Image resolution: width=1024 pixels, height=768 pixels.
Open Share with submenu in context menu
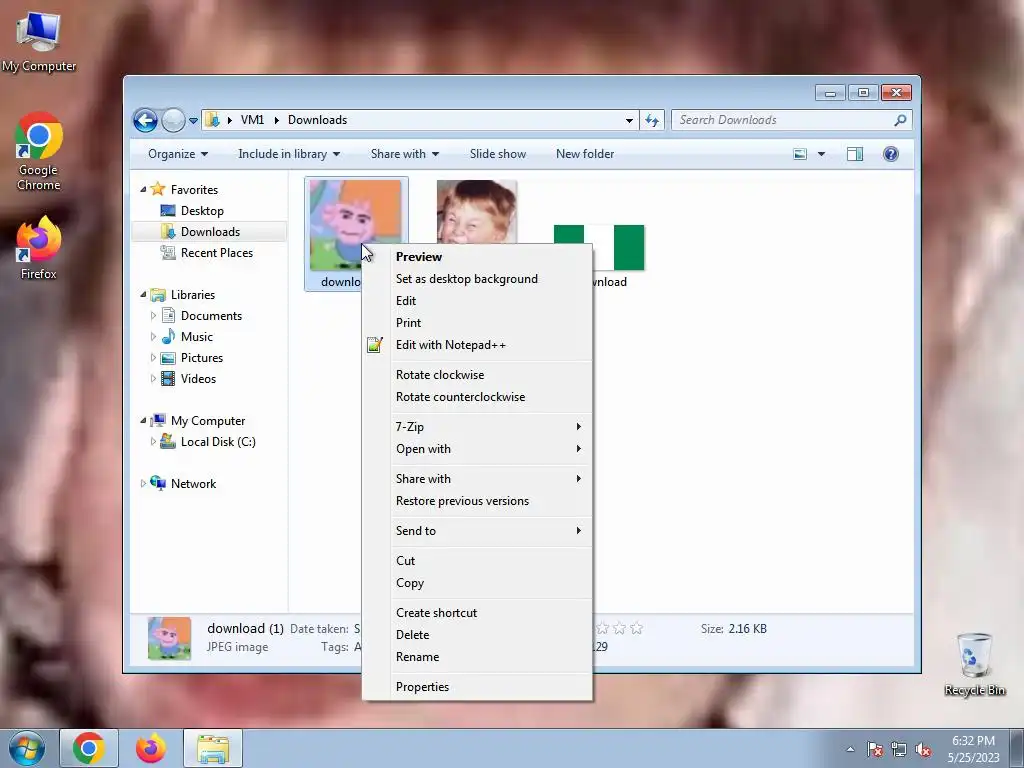(477, 479)
